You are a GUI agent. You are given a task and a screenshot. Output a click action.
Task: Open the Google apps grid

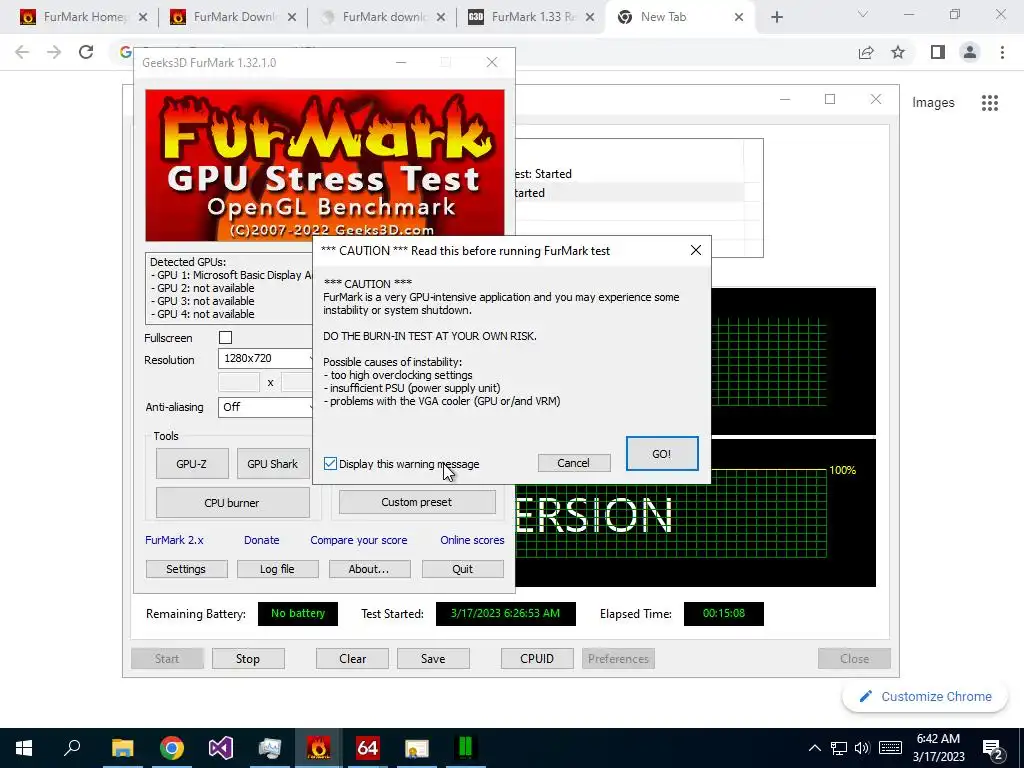tap(990, 103)
